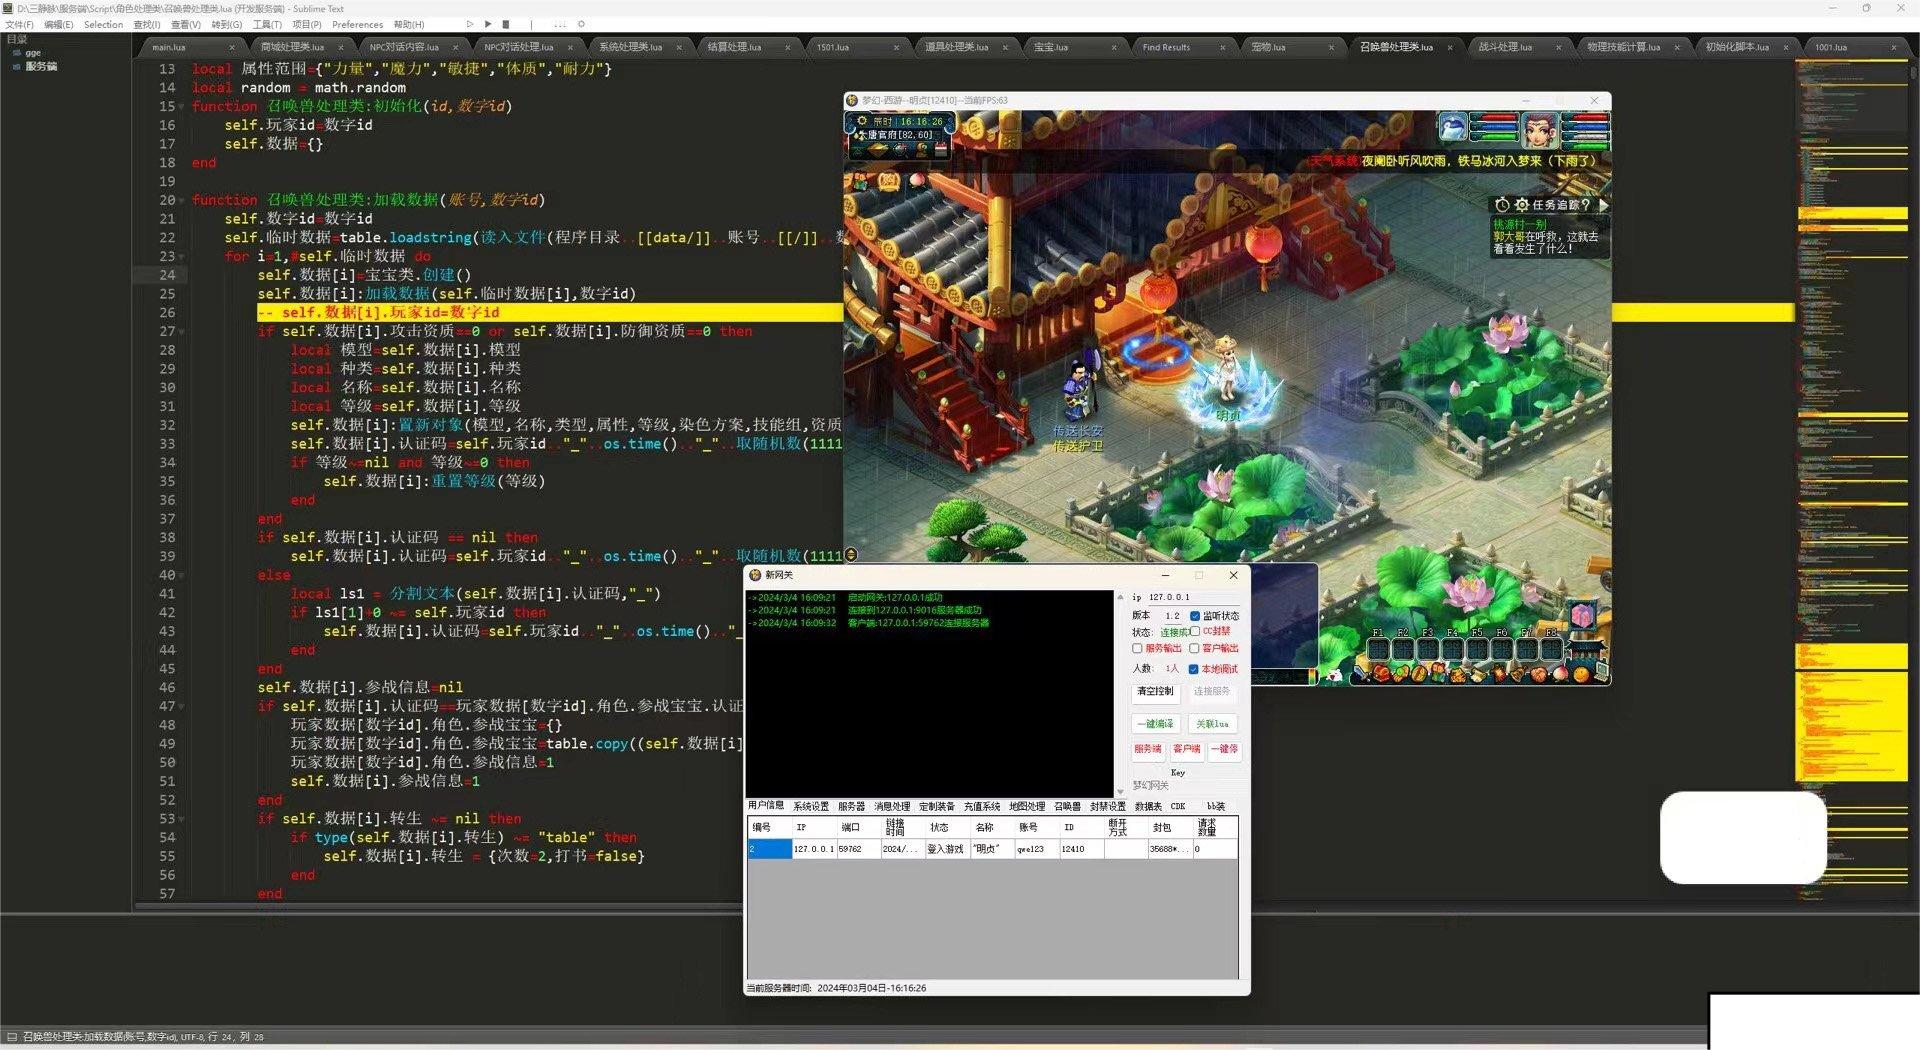This screenshot has height=1050, width=1920.
Task: Uncheck the 本地调试 checkbox
Action: pos(1194,669)
